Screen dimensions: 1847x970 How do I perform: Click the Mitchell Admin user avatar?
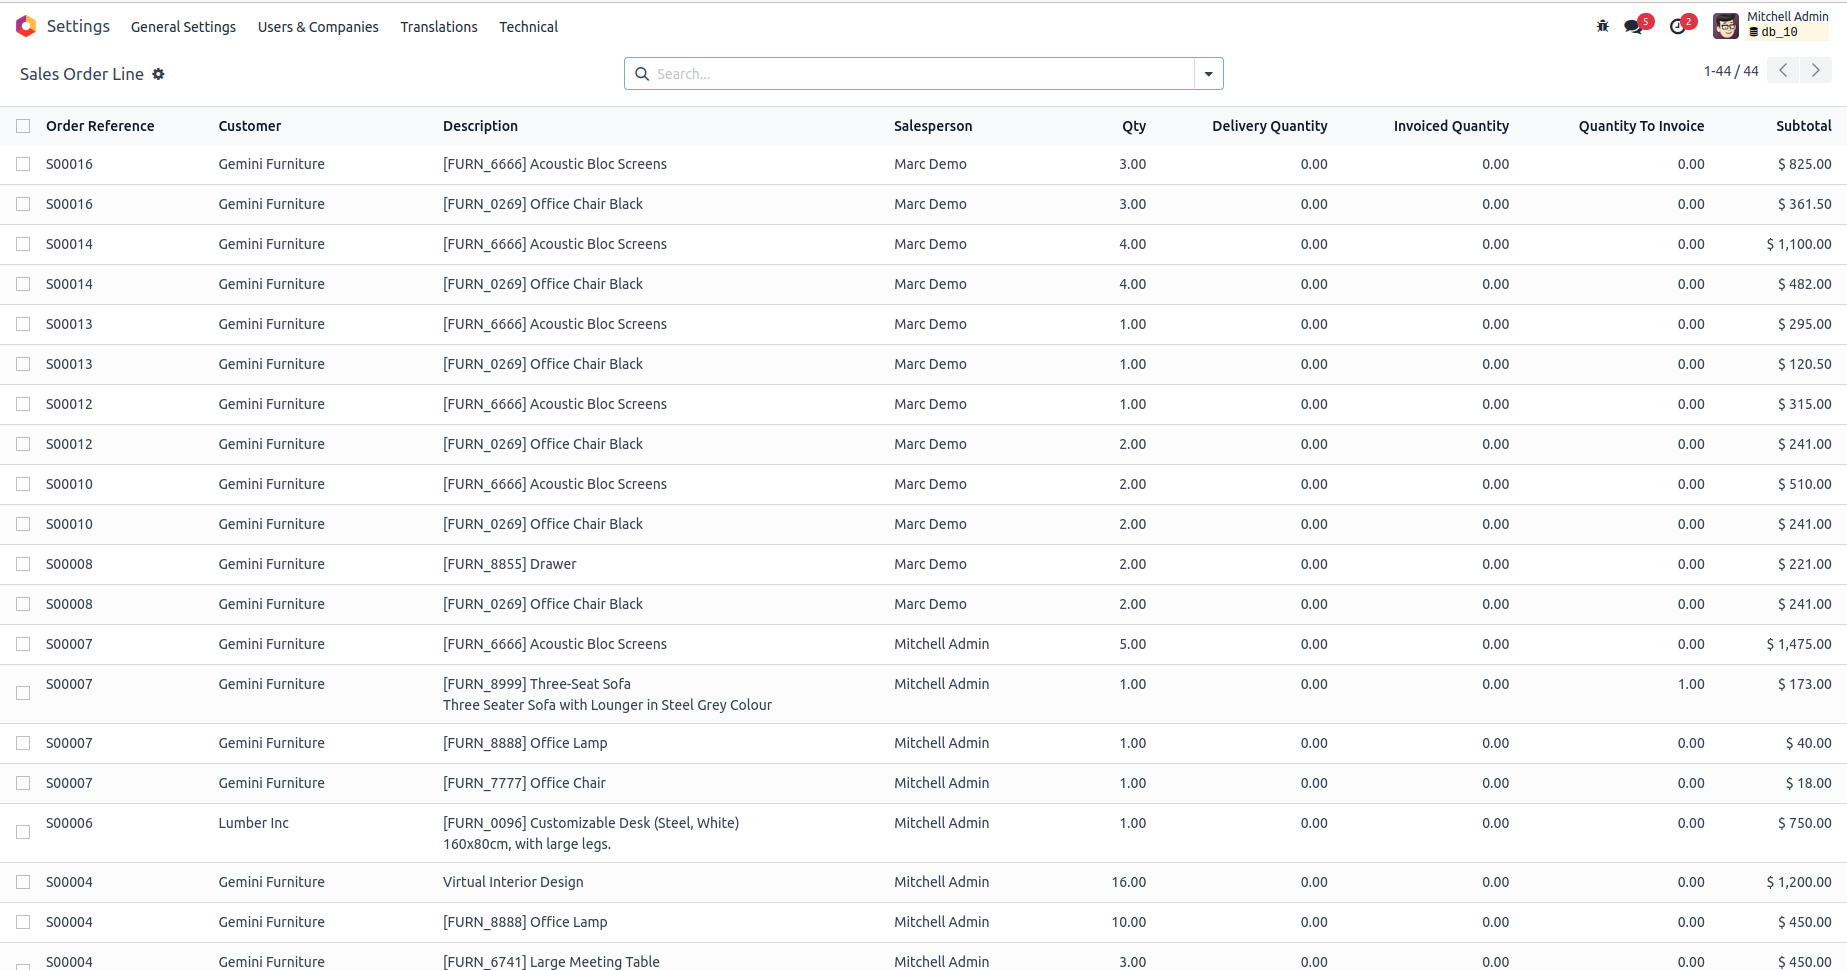coord(1726,26)
